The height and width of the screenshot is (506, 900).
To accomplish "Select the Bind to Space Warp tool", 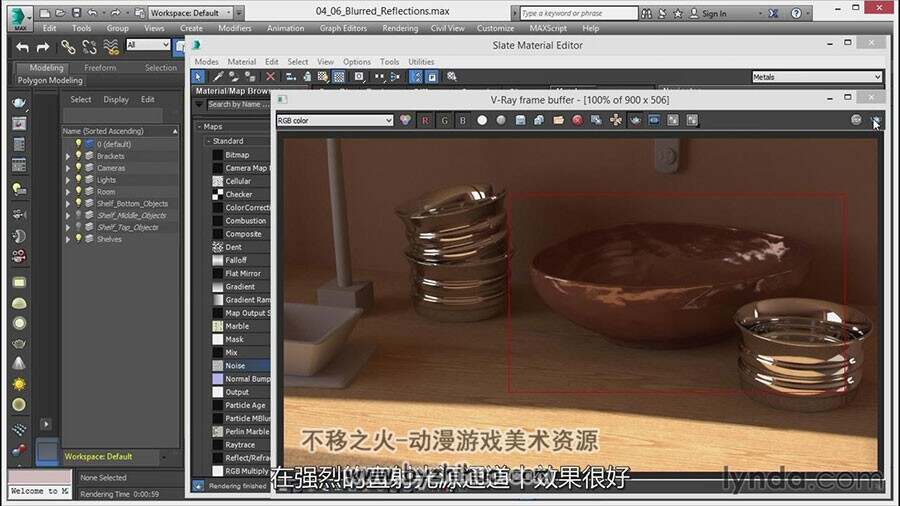I will [x=111, y=47].
